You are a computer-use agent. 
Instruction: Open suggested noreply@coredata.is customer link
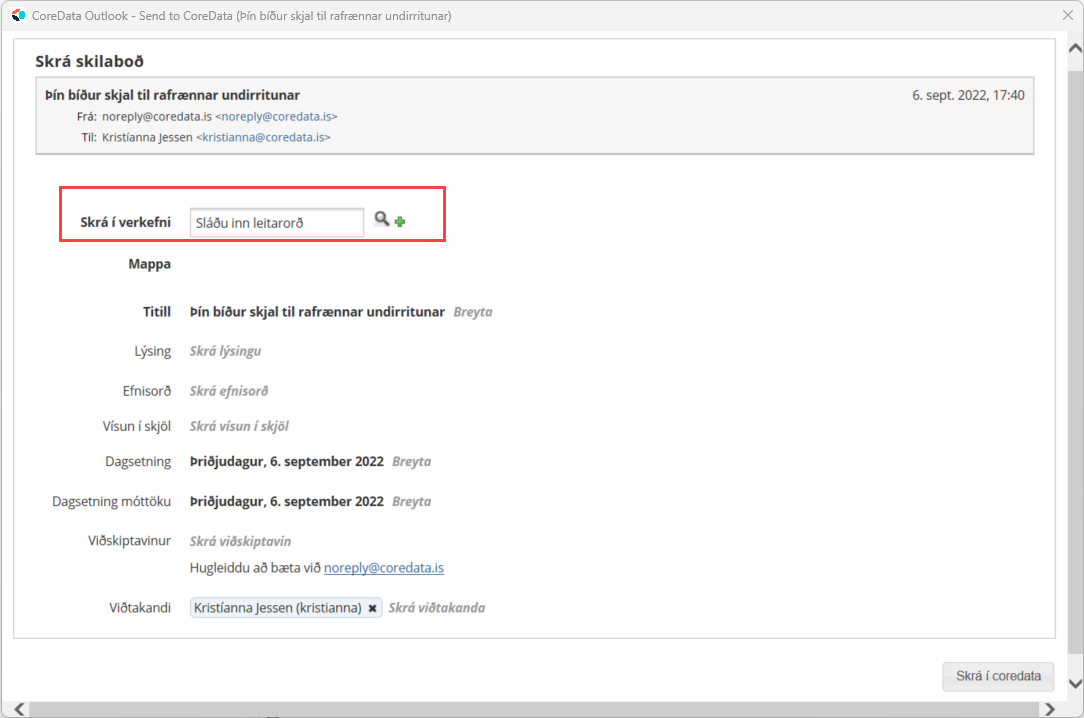coord(383,568)
